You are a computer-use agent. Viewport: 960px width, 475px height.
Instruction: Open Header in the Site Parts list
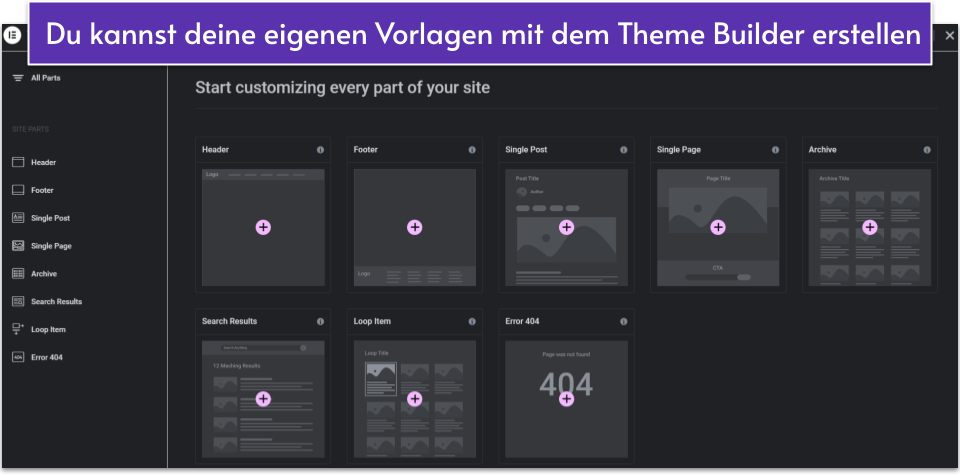[x=43, y=162]
